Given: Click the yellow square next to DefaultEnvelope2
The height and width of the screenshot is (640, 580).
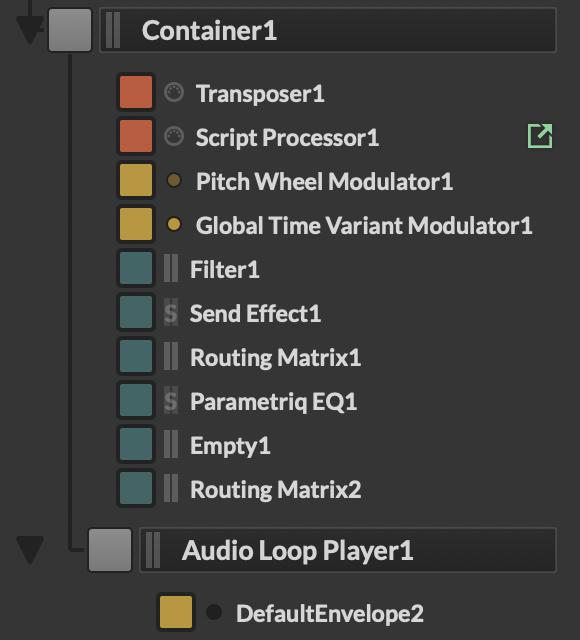Looking at the screenshot, I should click(176, 612).
